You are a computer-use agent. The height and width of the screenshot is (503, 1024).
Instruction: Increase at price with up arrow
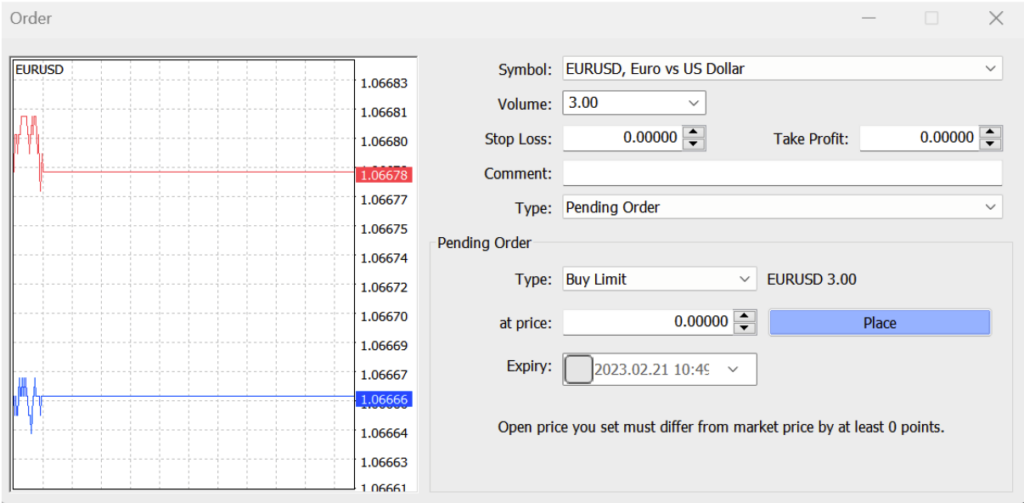coord(745,316)
